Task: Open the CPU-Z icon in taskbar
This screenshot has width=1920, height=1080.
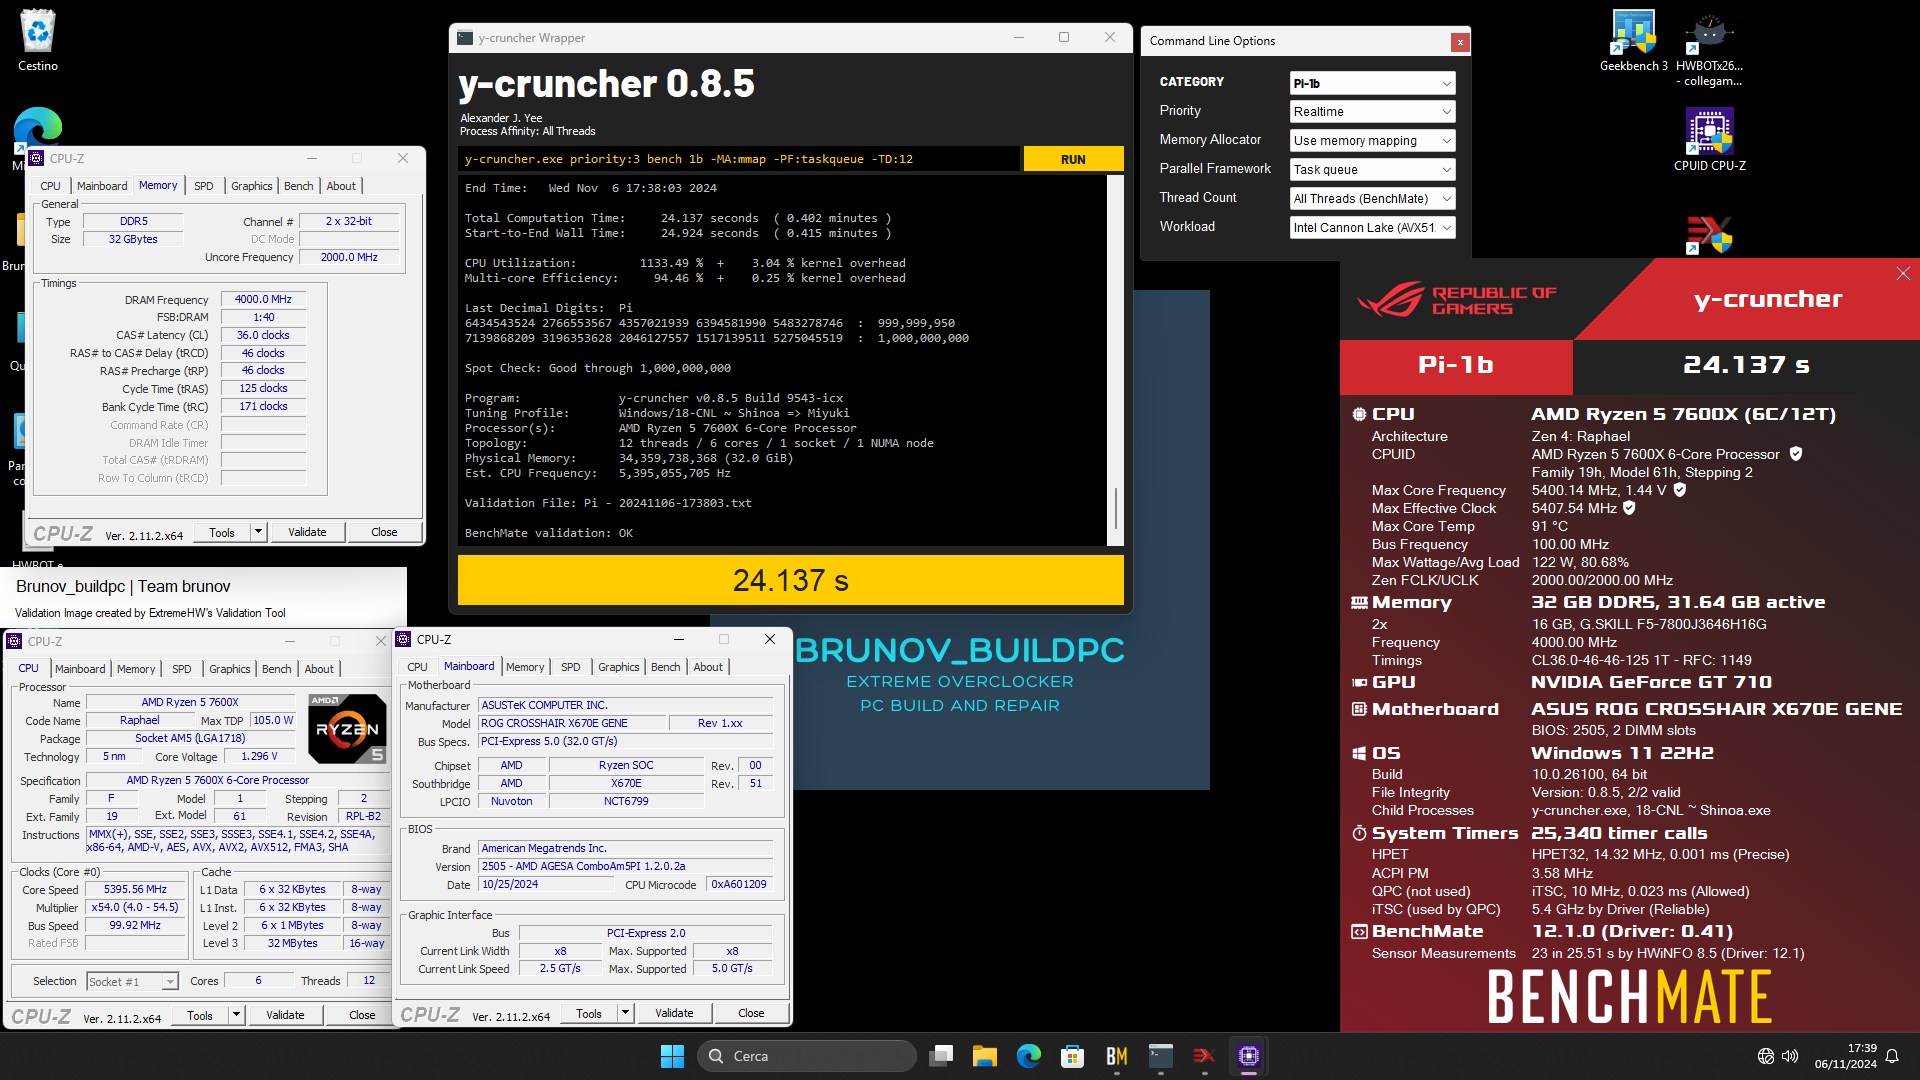Action: click(1248, 1056)
